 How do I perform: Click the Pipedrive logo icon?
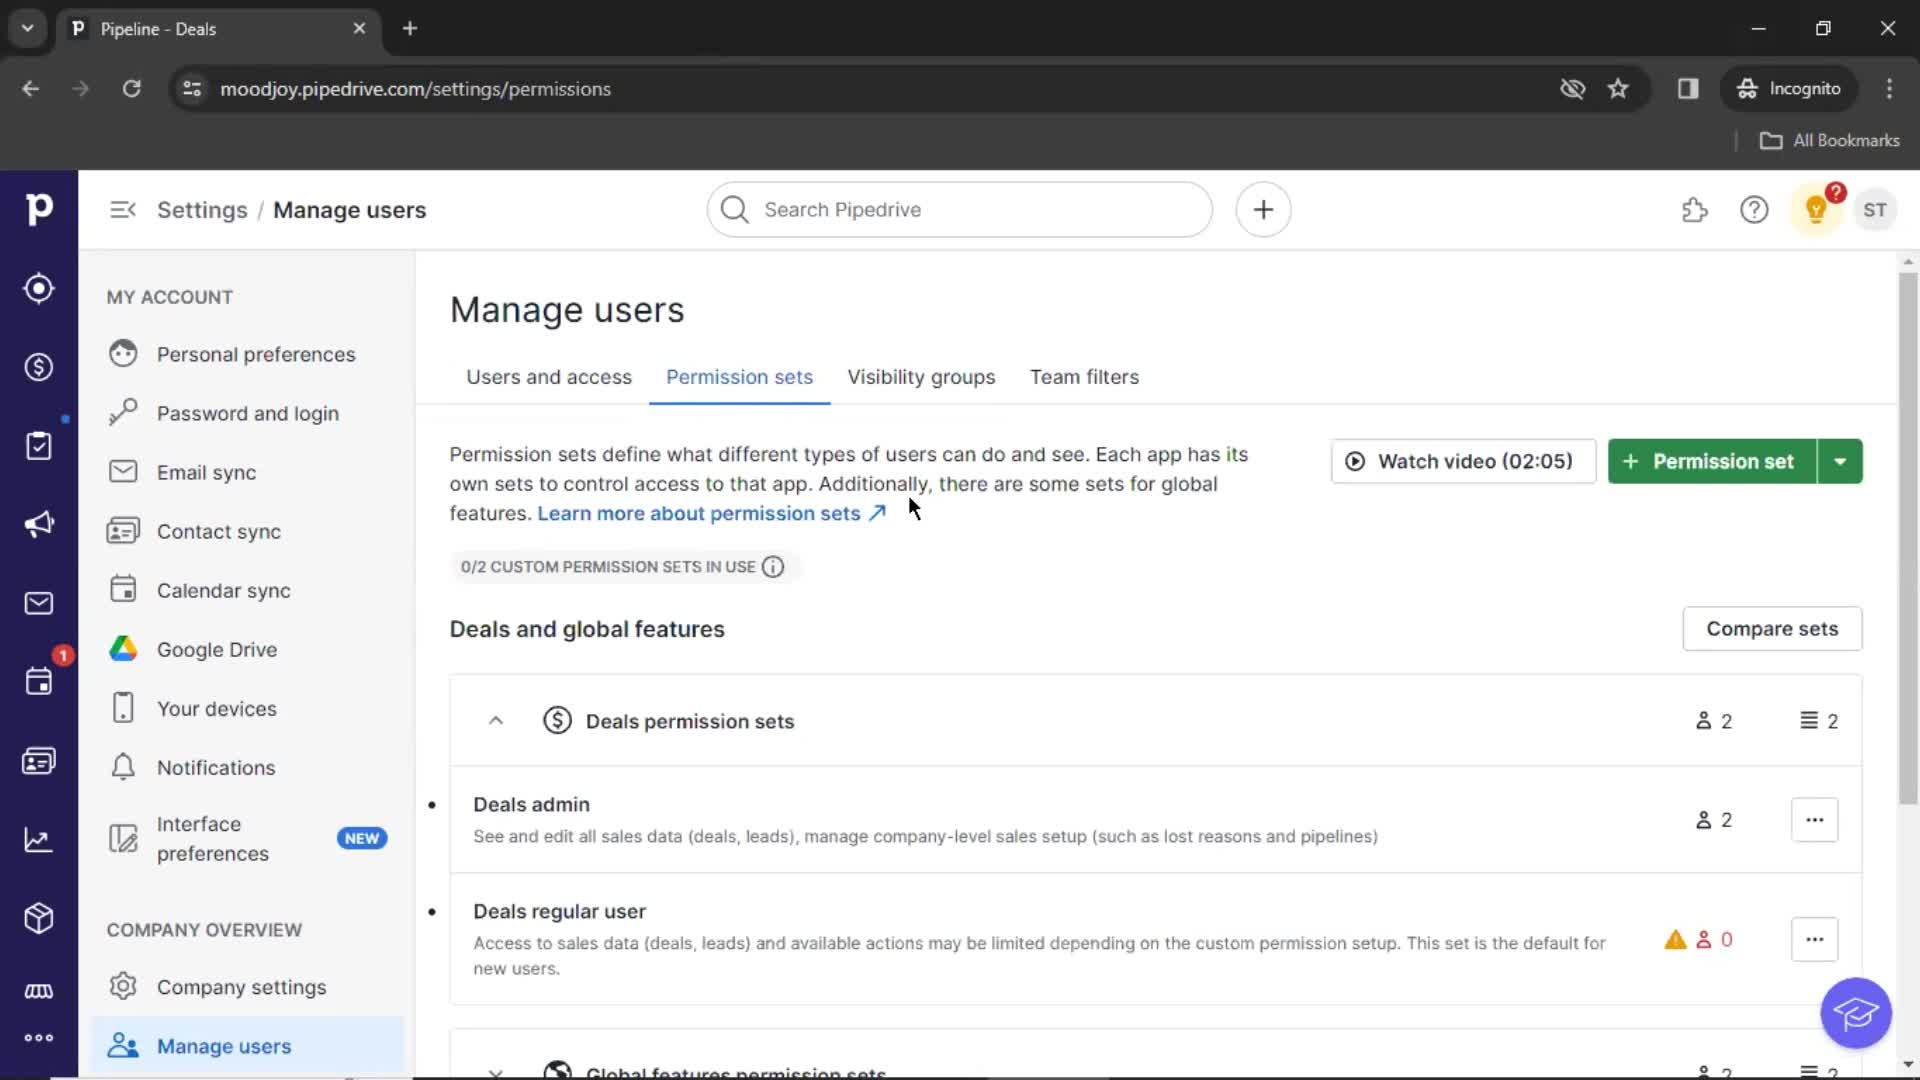(x=38, y=208)
